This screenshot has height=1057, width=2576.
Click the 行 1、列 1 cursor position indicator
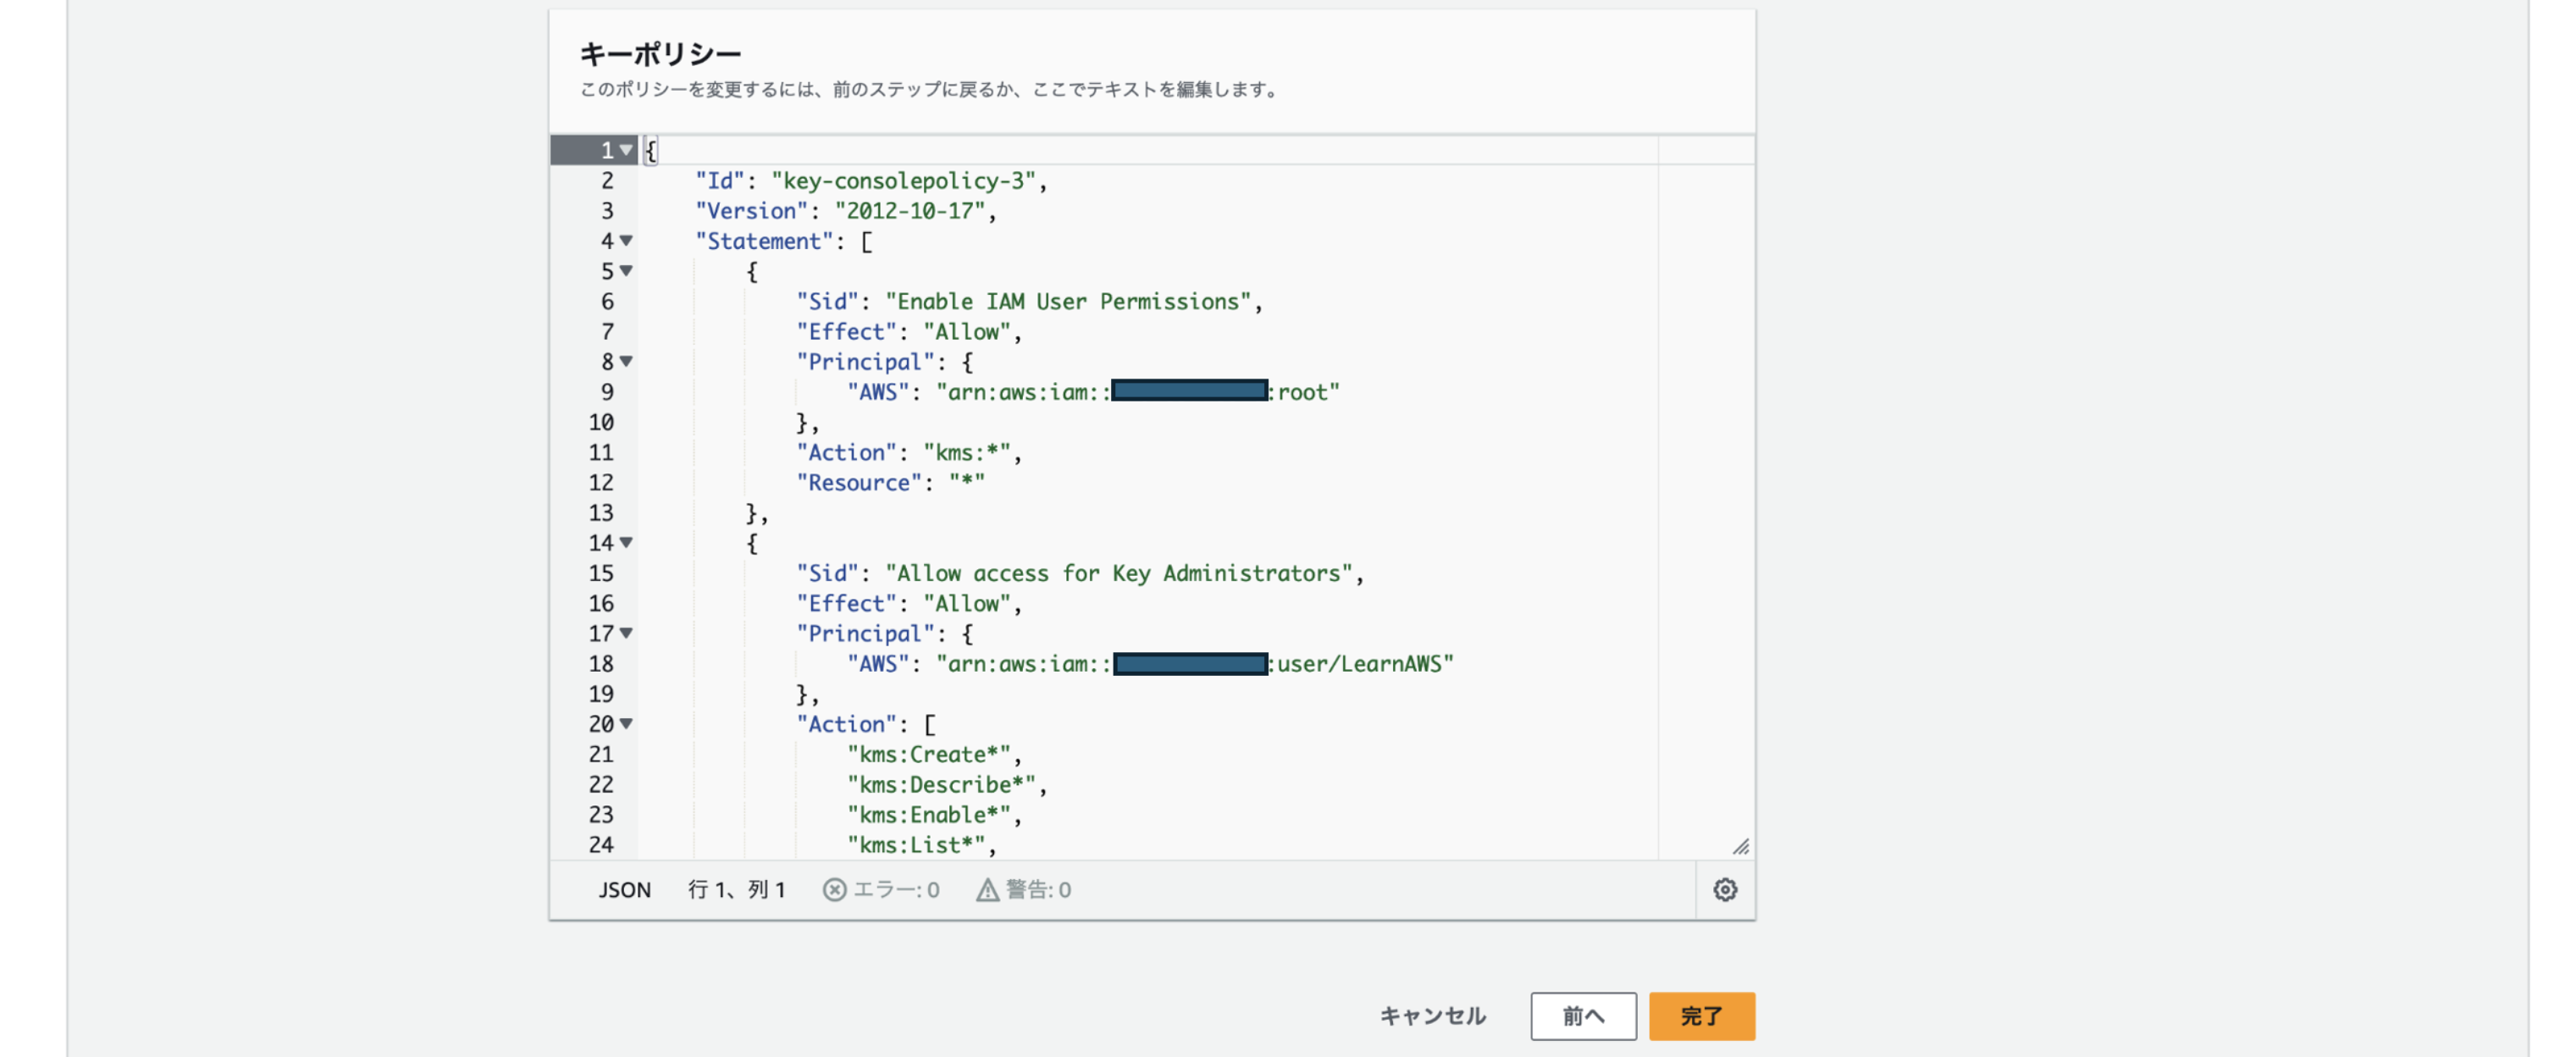pyautogui.click(x=737, y=889)
